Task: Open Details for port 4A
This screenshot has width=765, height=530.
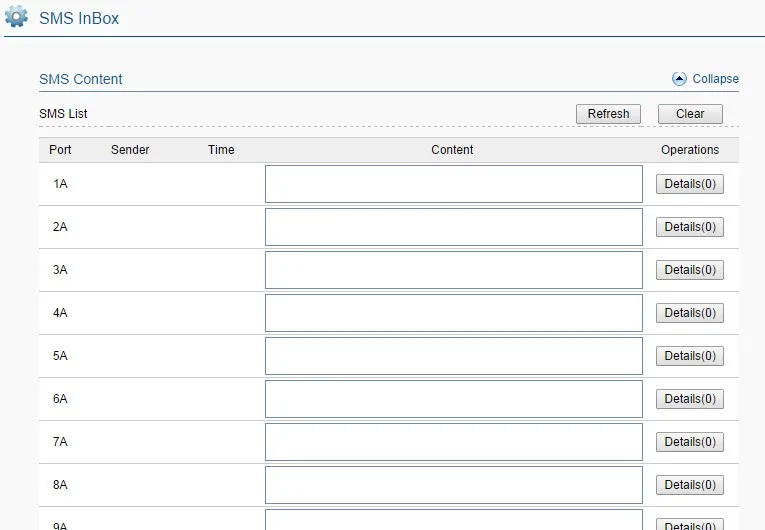Action: pos(690,313)
